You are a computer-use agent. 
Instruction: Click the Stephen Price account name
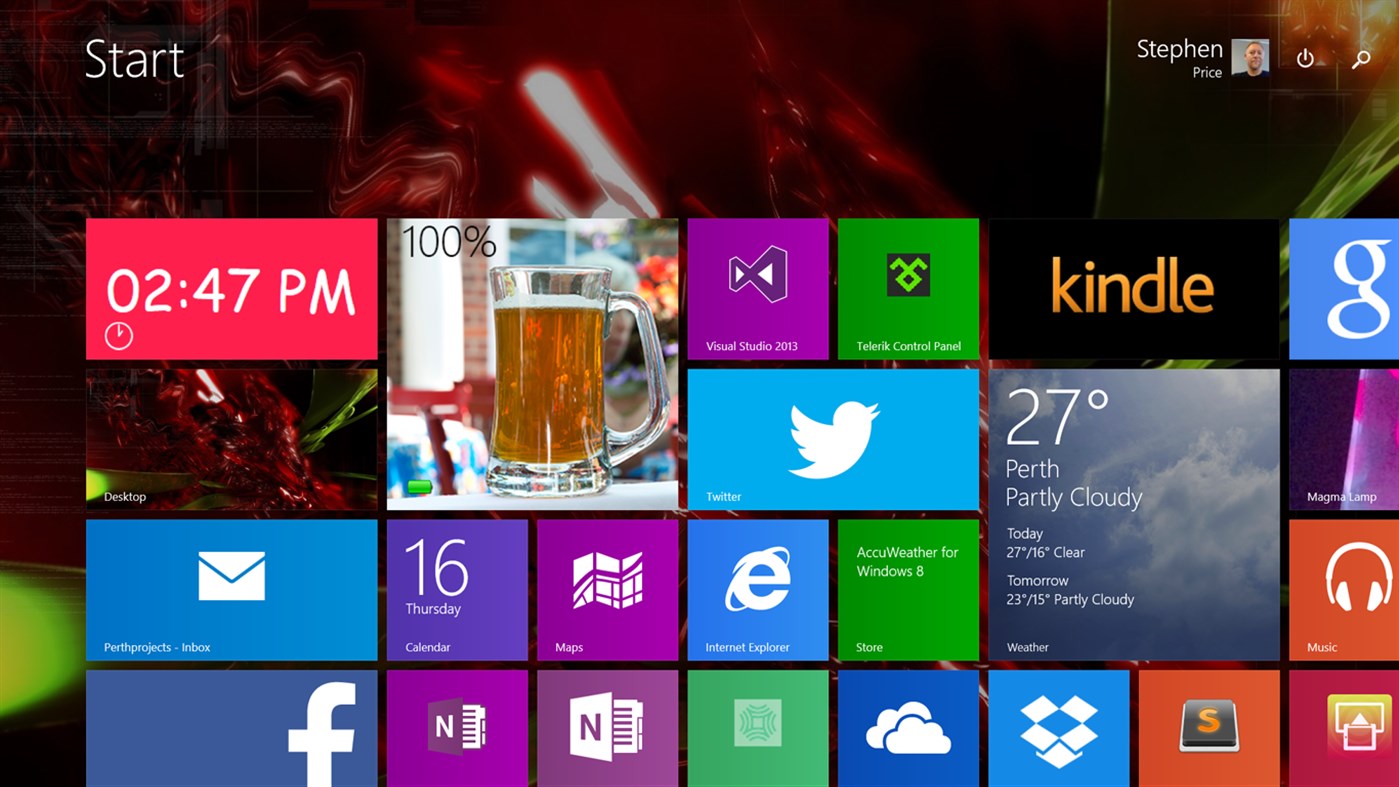[1178, 49]
